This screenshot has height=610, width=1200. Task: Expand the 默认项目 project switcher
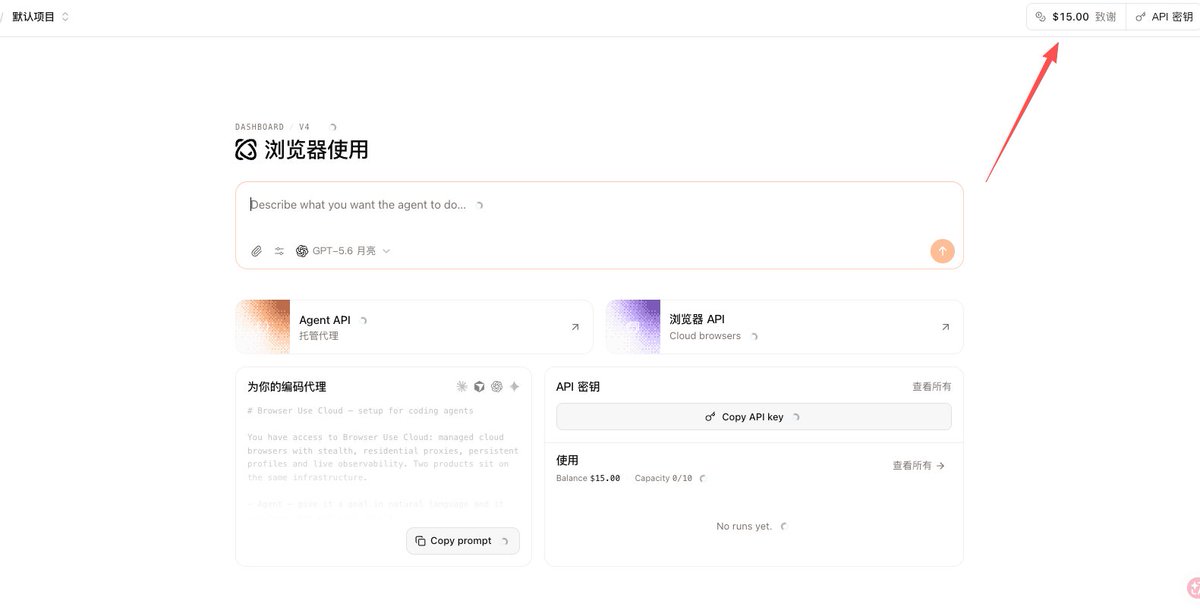coord(41,17)
